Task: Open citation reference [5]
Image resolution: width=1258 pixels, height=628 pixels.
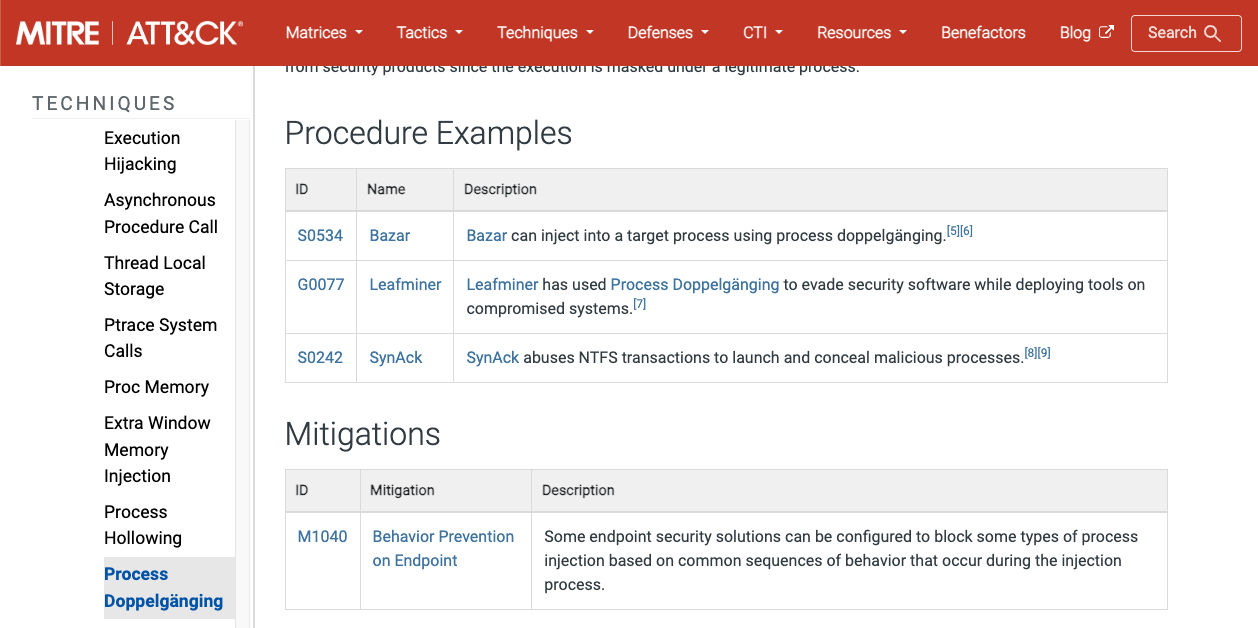Action: (953, 231)
